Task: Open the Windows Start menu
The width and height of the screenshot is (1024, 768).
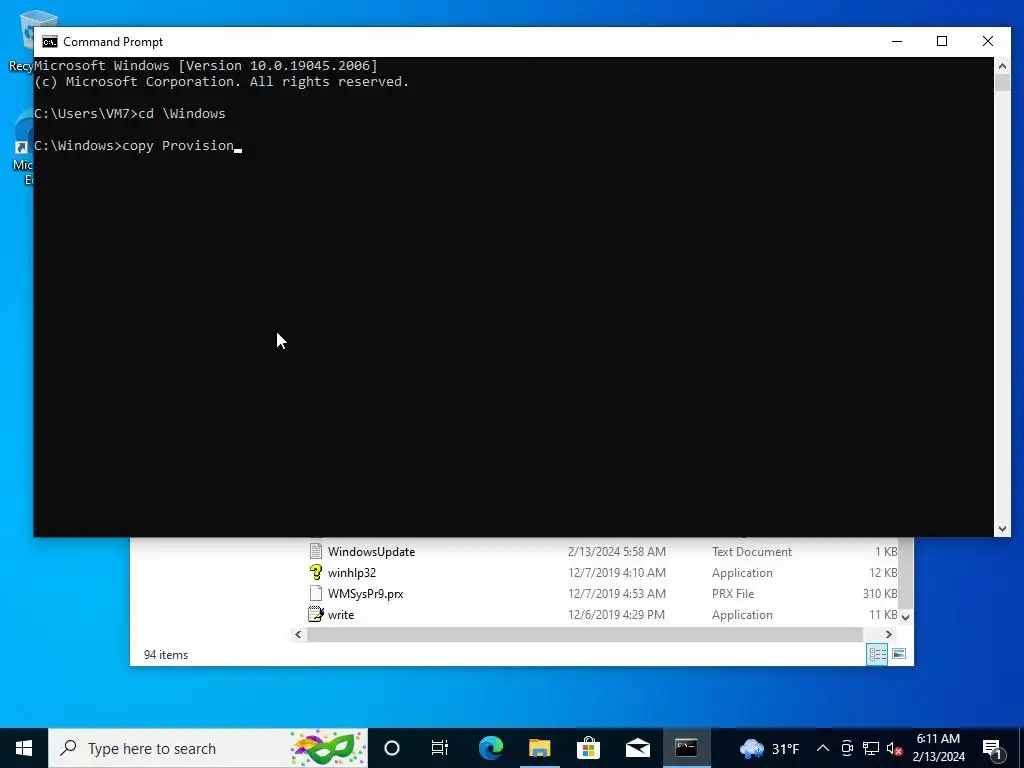Action: tap(24, 748)
